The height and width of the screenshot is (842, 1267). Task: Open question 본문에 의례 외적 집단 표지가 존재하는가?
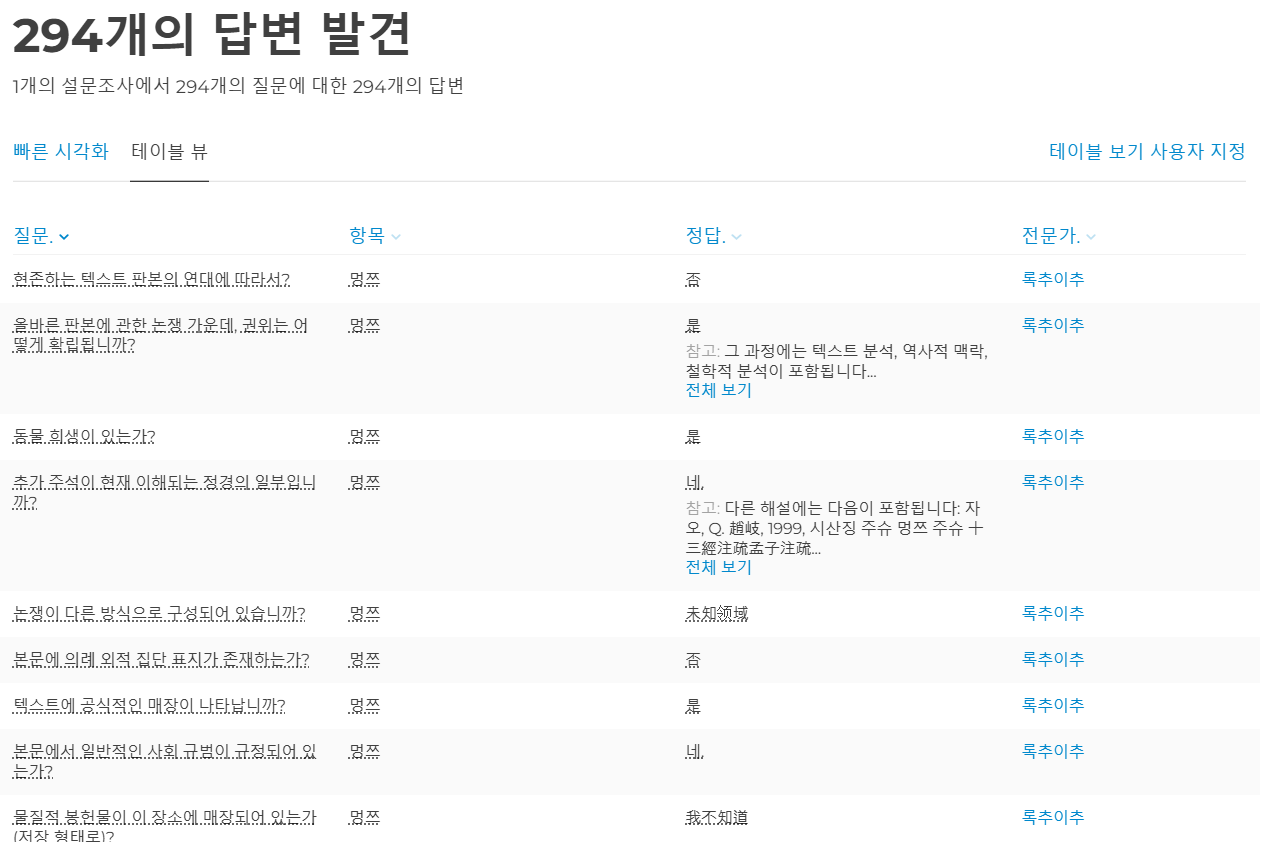click(161, 659)
